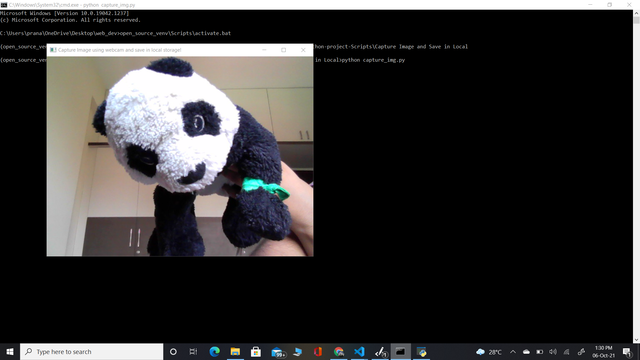This screenshot has height=360, width=640.
Task: Open Task View on the taskbar
Action: [193, 351]
